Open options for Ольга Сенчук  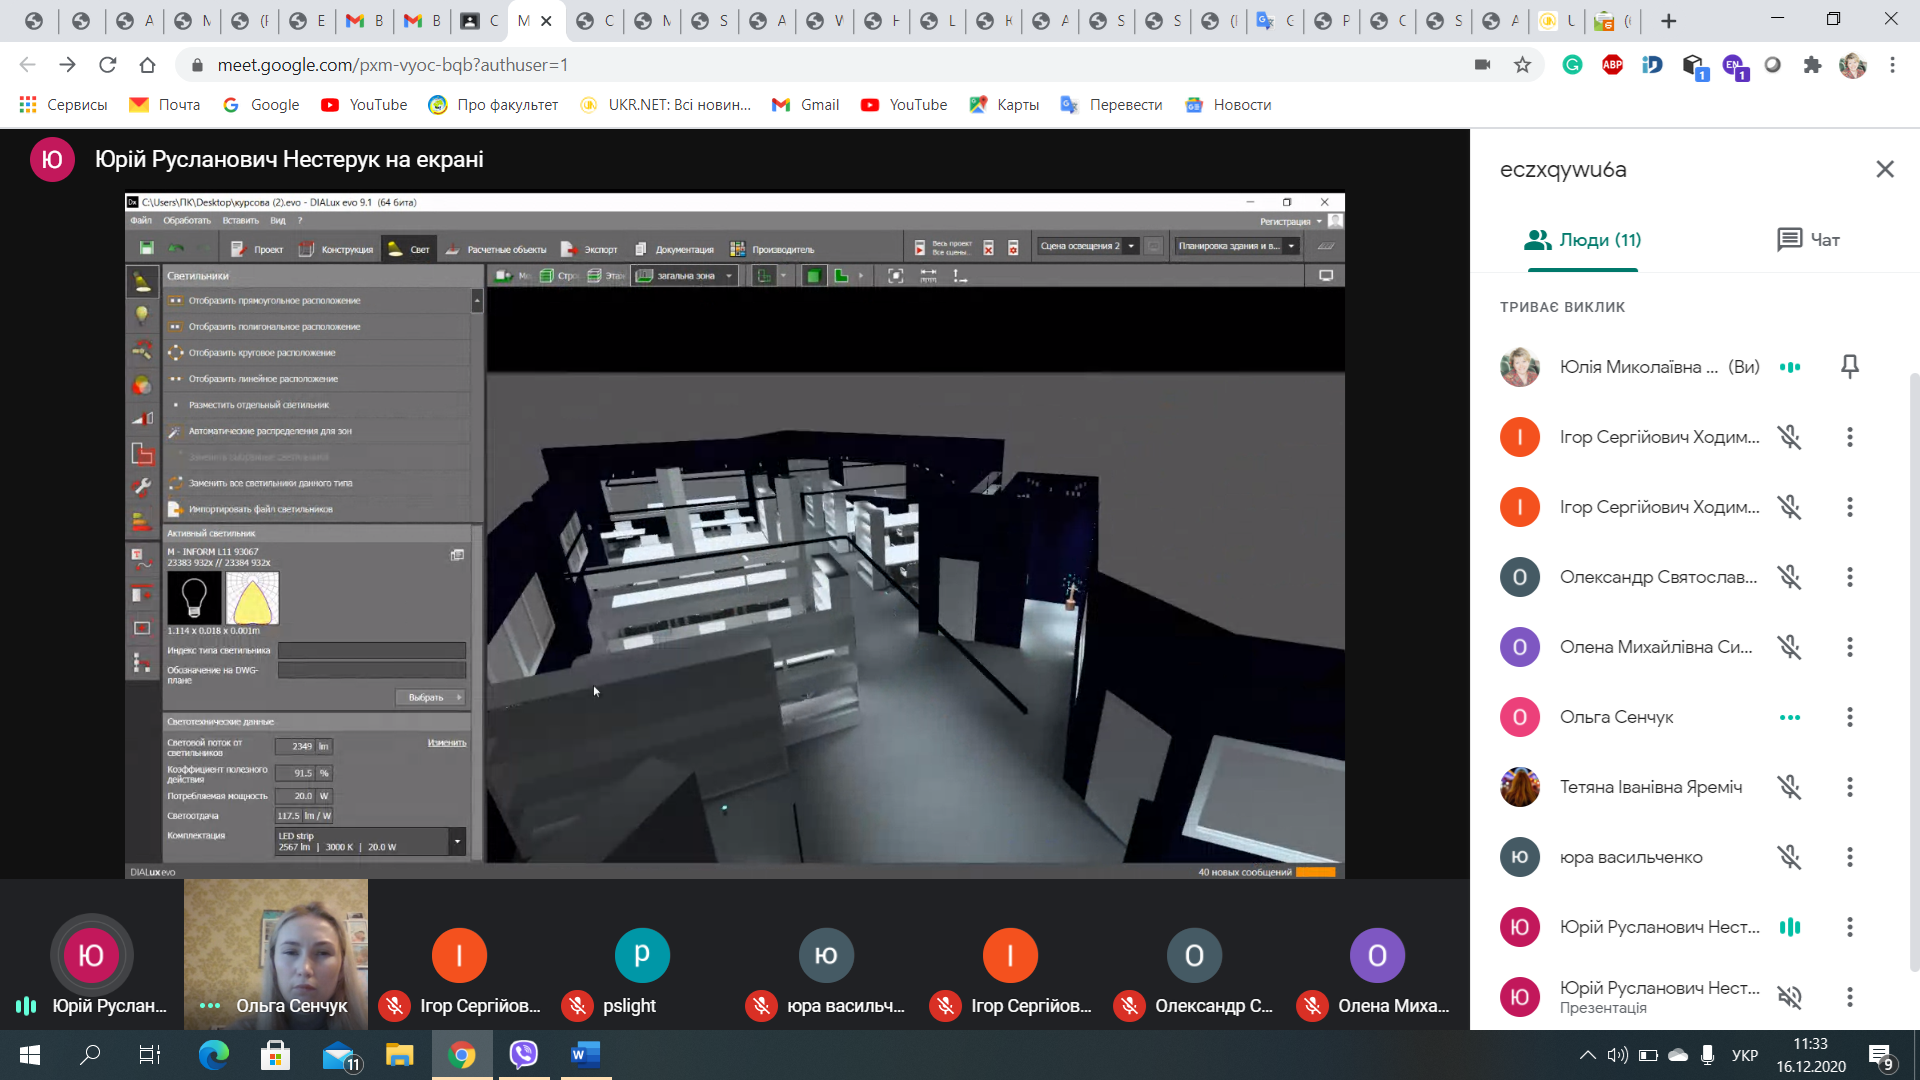point(1849,717)
